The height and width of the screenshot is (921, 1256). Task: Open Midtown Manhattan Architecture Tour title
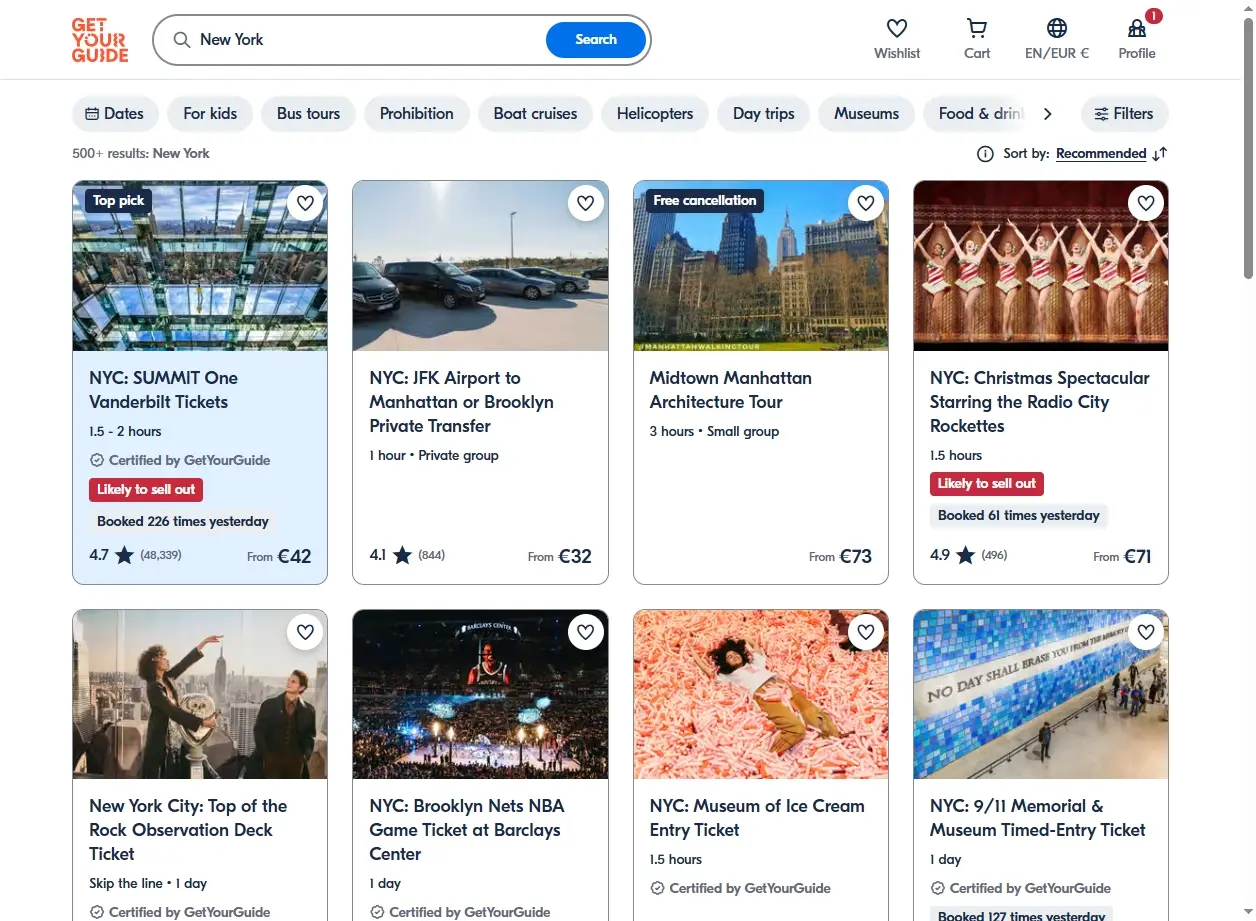click(730, 390)
